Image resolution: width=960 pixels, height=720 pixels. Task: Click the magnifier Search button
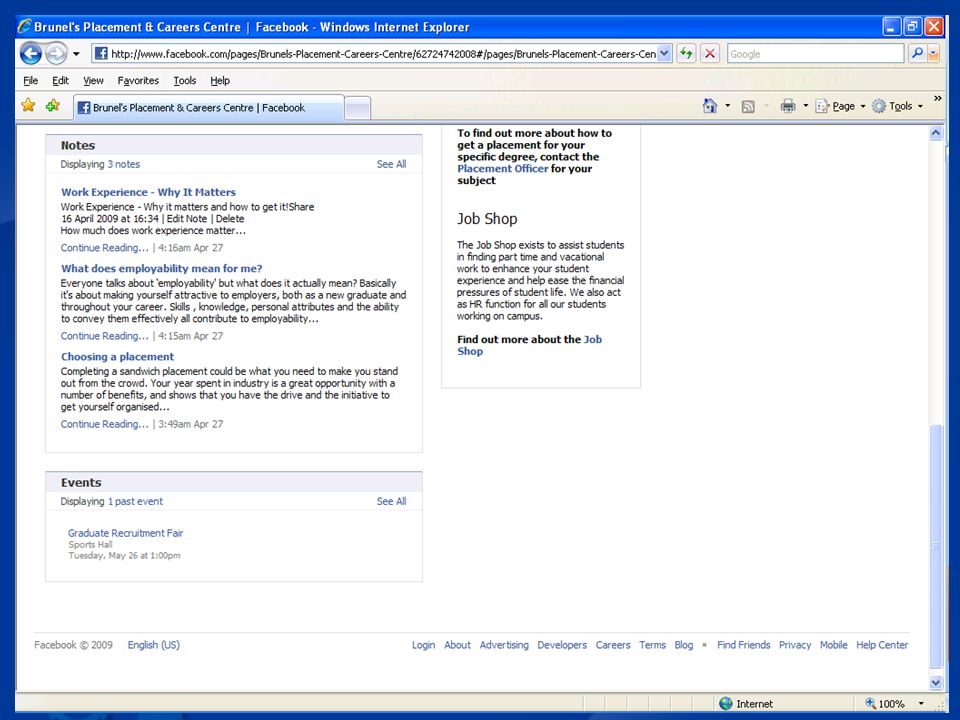pyautogui.click(x=917, y=54)
